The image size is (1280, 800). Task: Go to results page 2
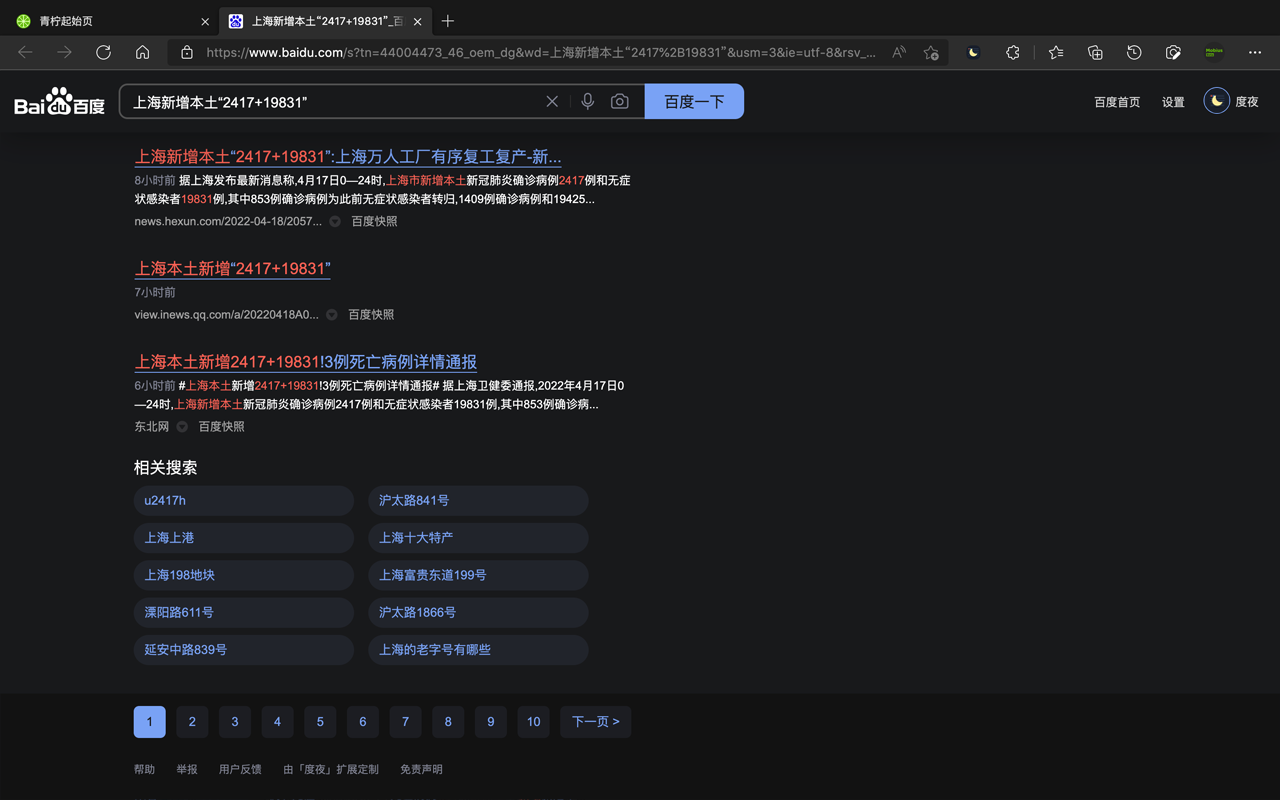coord(192,721)
